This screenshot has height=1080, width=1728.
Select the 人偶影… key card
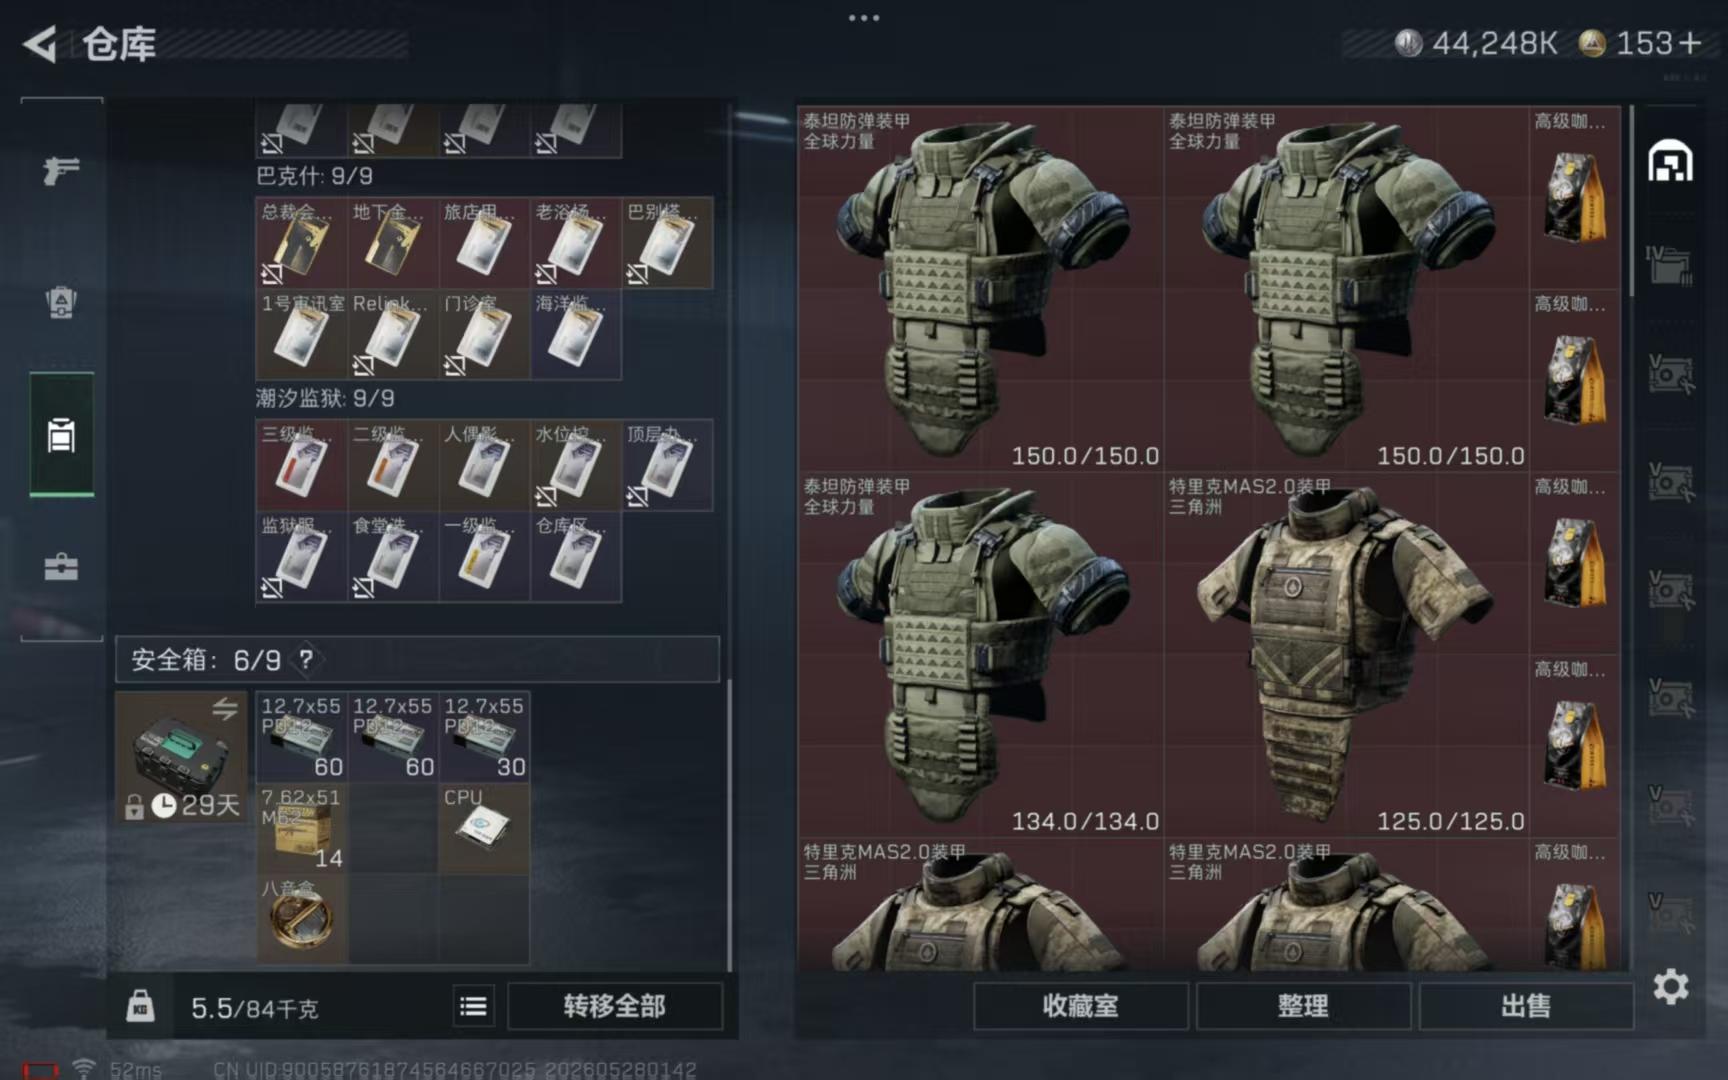[484, 465]
